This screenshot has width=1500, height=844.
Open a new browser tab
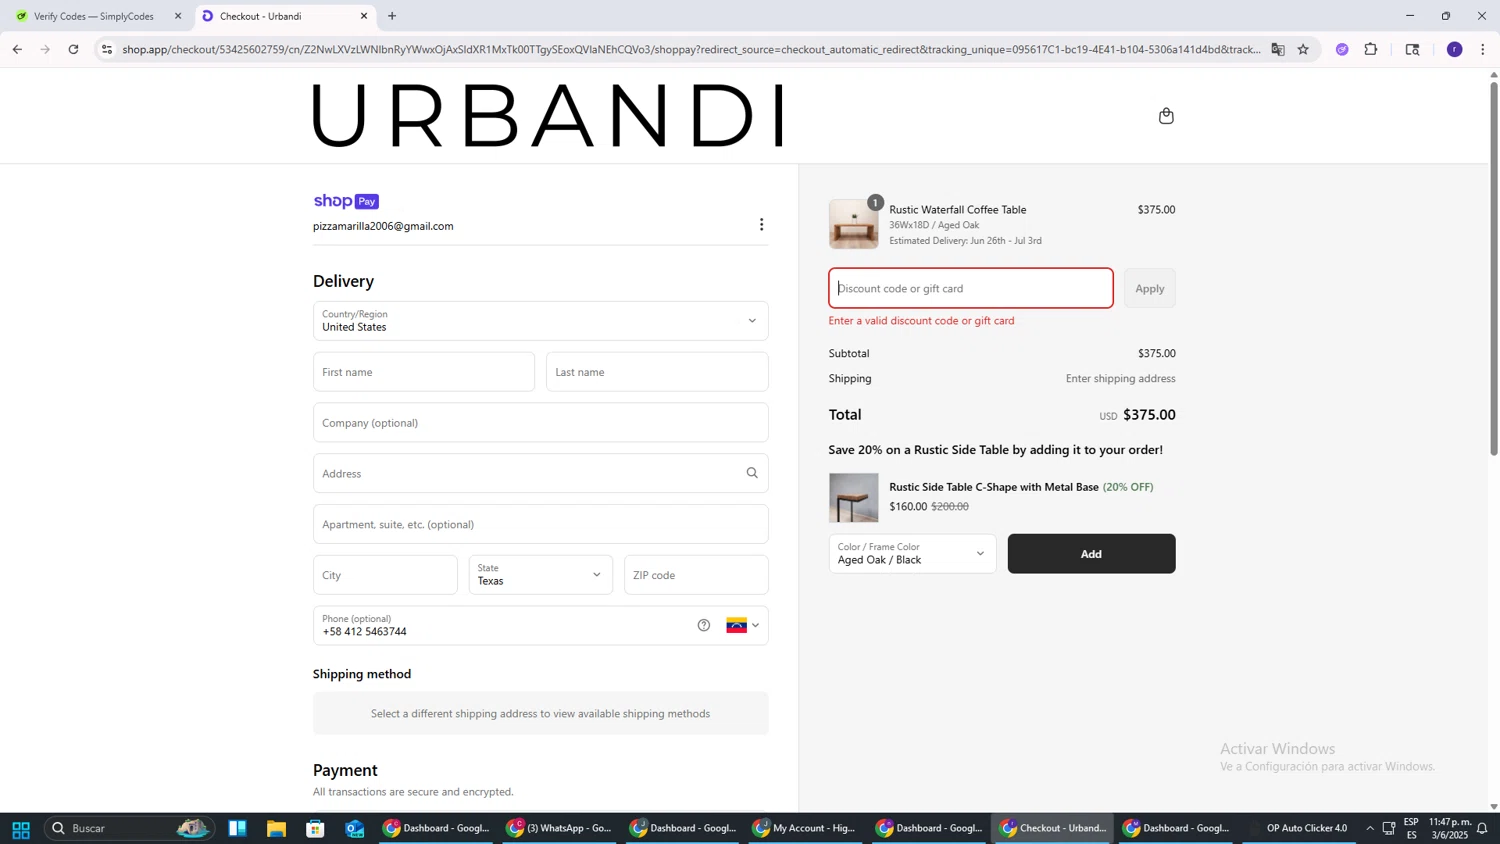(392, 16)
